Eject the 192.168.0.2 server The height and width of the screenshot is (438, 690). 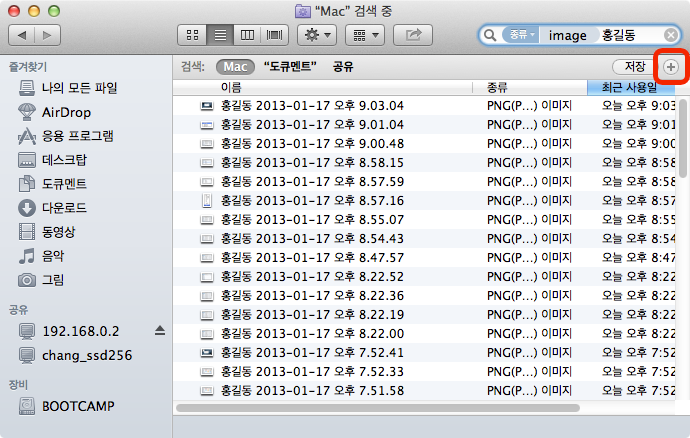160,331
